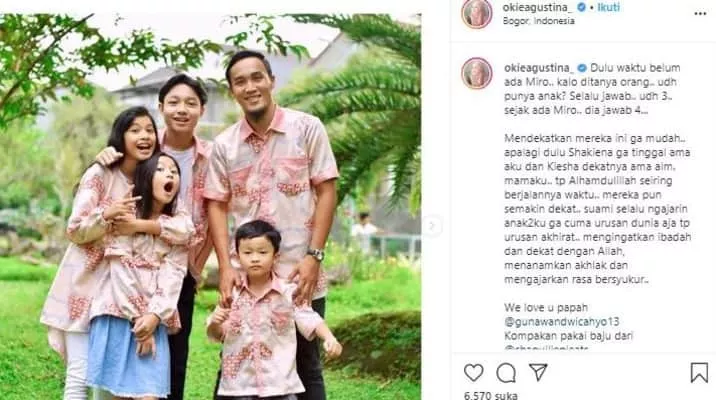View who liked via 6.570 suka
Image resolution: width=716 pixels, height=400 pixels.
tap(490, 395)
